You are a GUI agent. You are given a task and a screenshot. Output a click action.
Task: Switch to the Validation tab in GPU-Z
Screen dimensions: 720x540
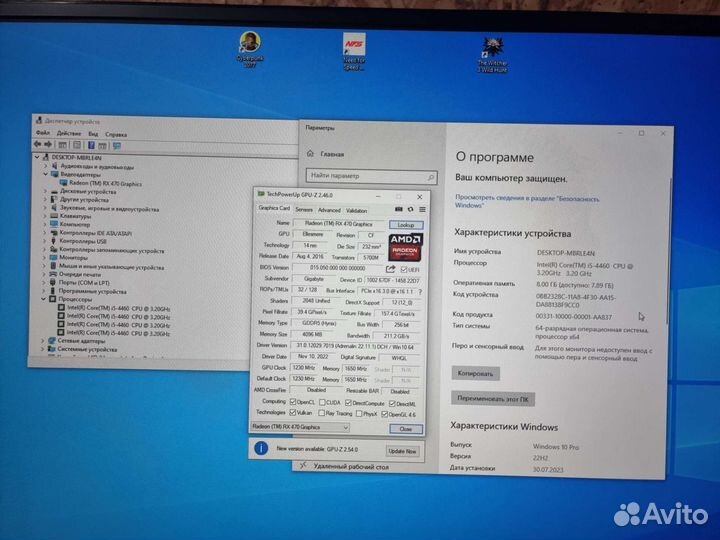pos(356,210)
